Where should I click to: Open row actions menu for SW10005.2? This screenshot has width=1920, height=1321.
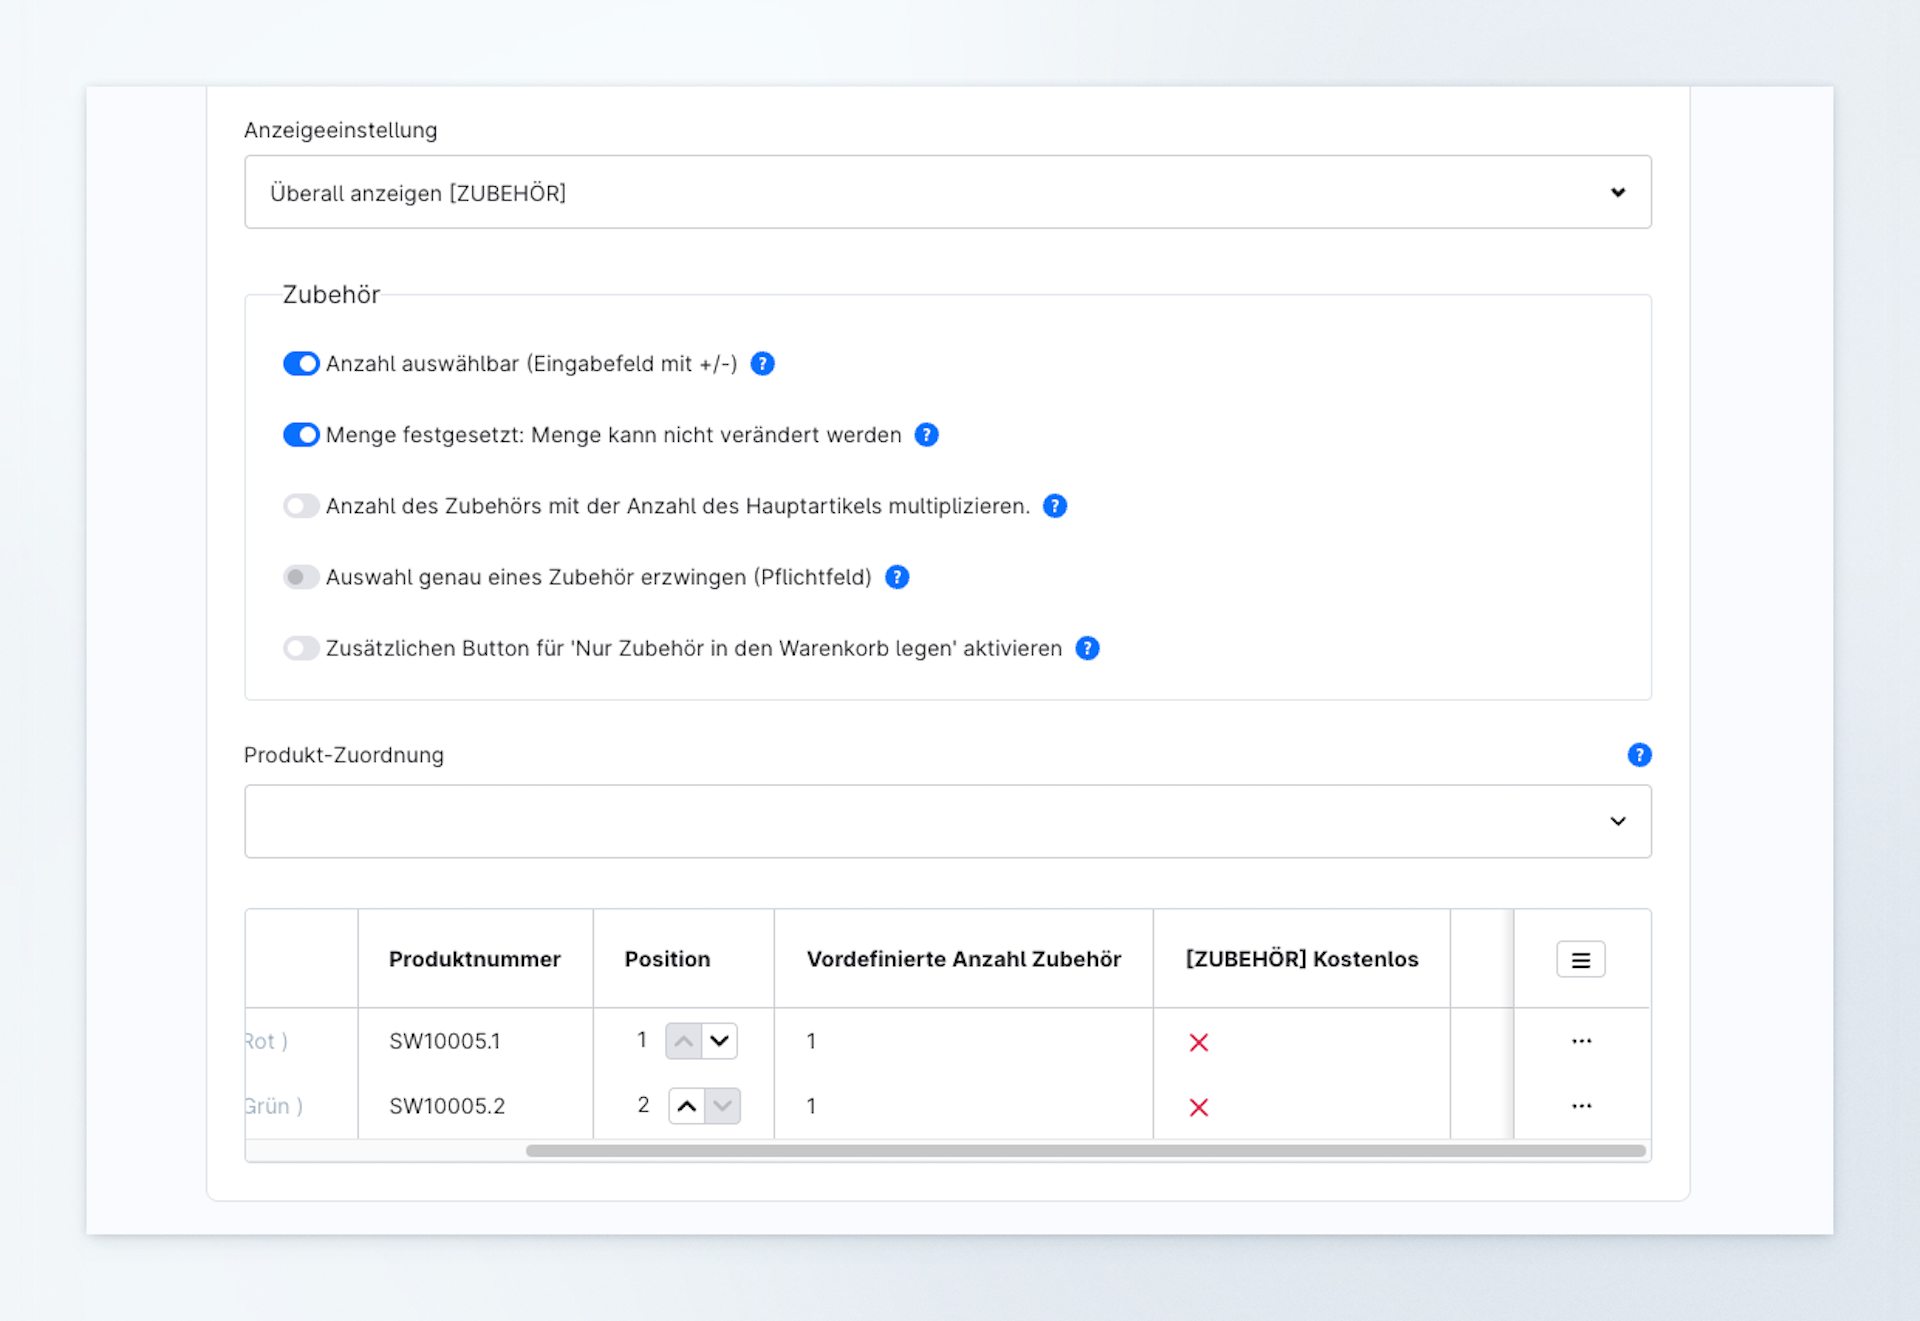tap(1580, 1106)
